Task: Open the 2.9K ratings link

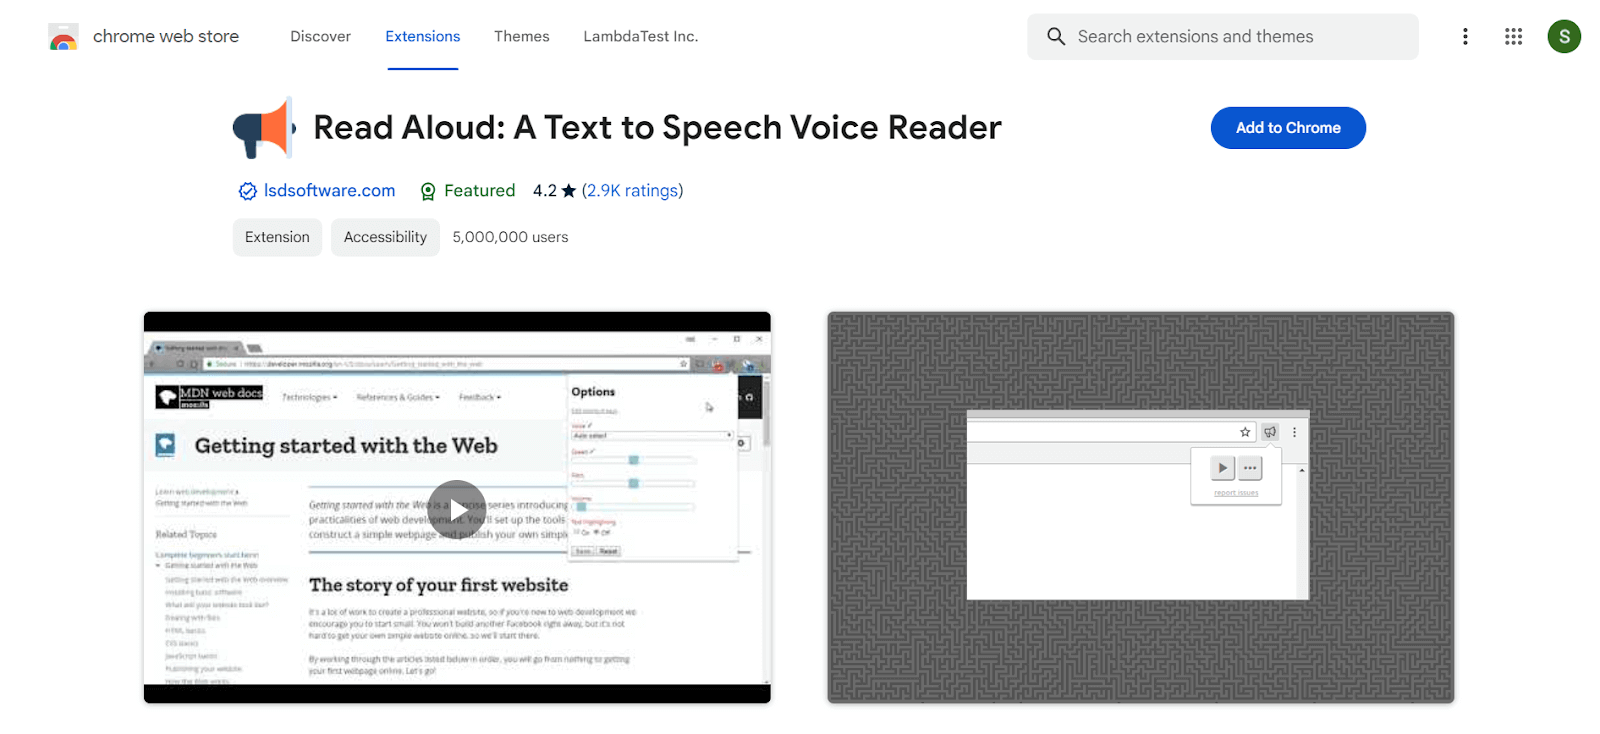Action: pyautogui.click(x=632, y=190)
